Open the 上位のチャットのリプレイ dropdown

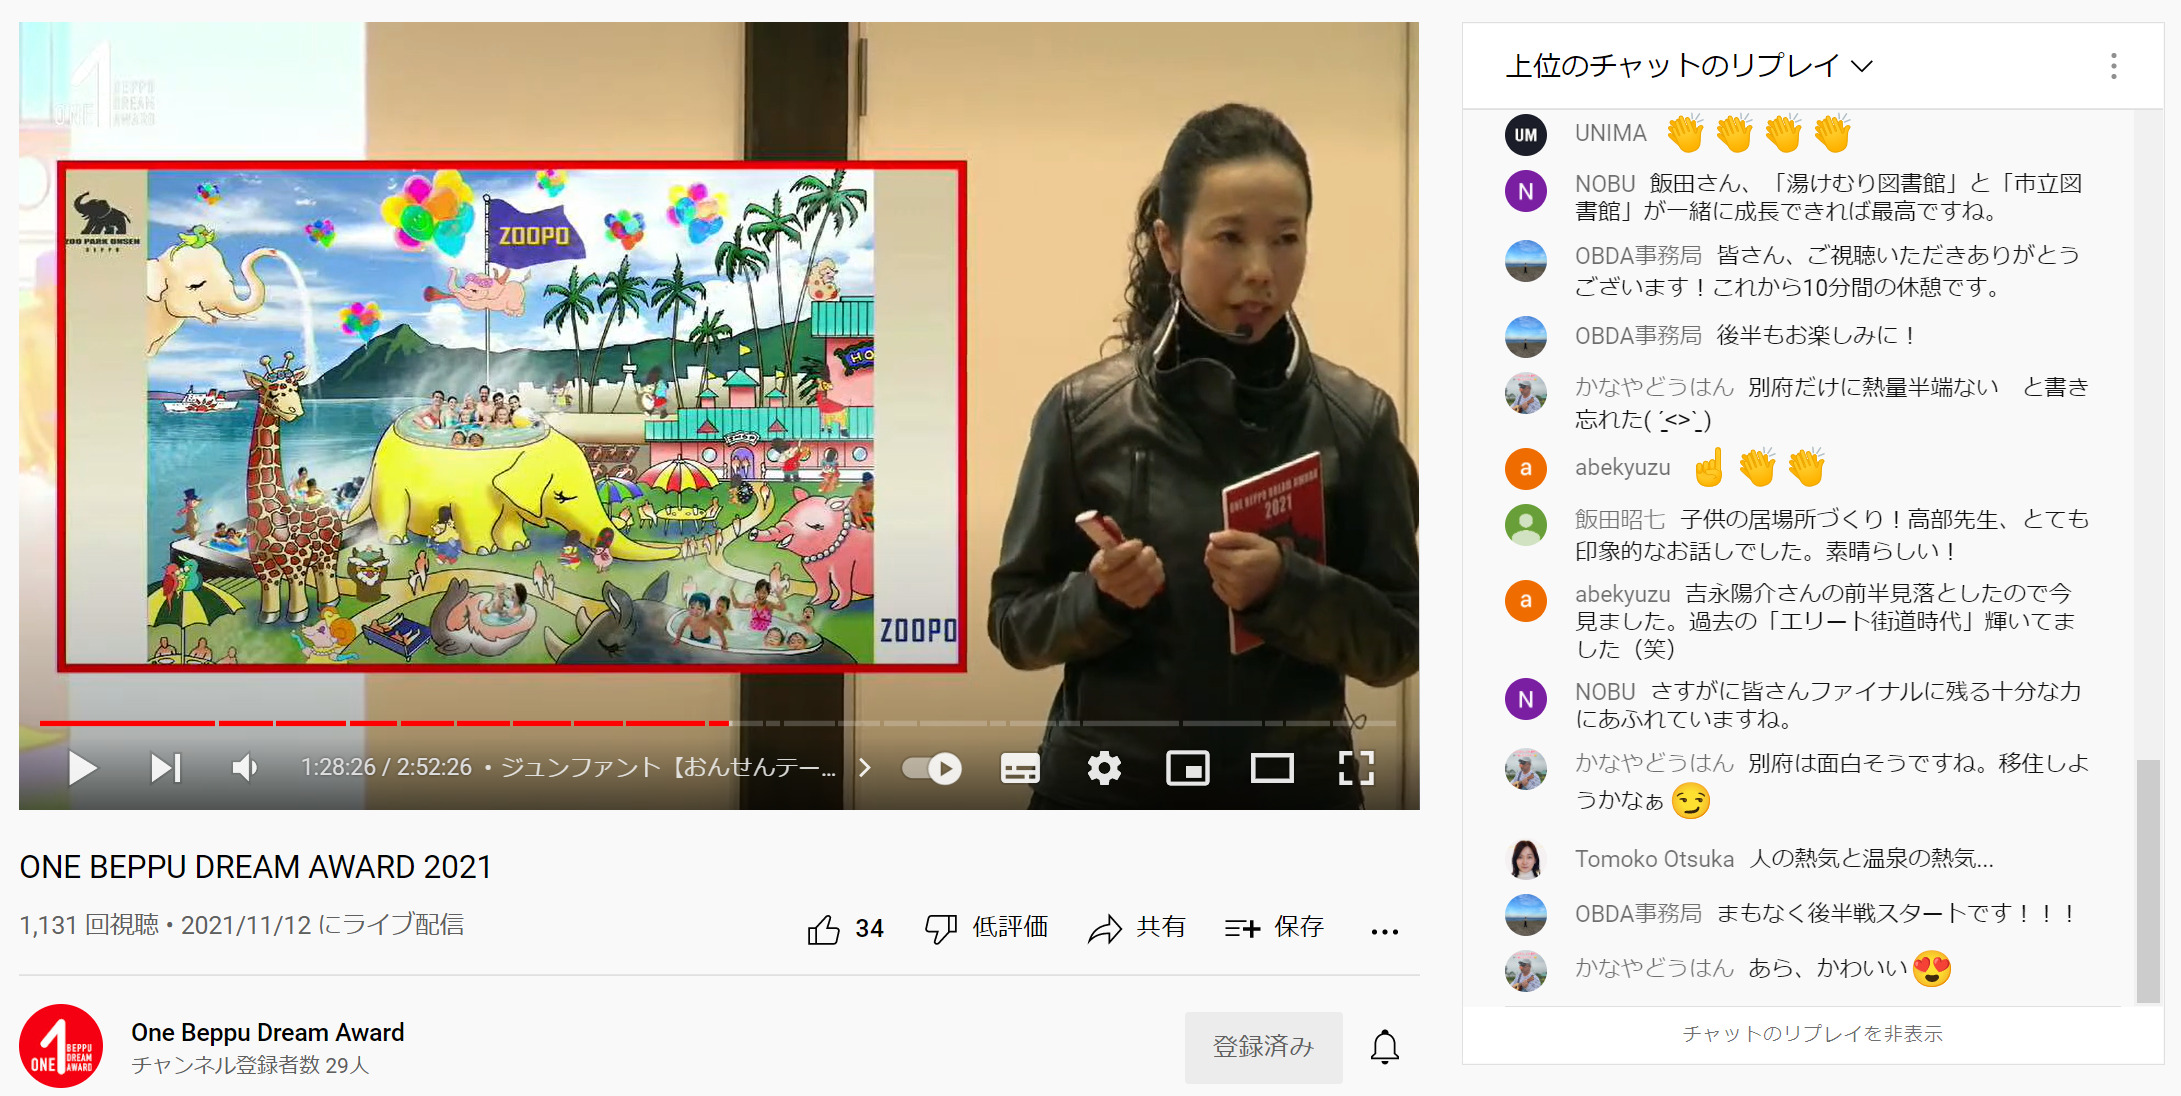[x=1689, y=66]
